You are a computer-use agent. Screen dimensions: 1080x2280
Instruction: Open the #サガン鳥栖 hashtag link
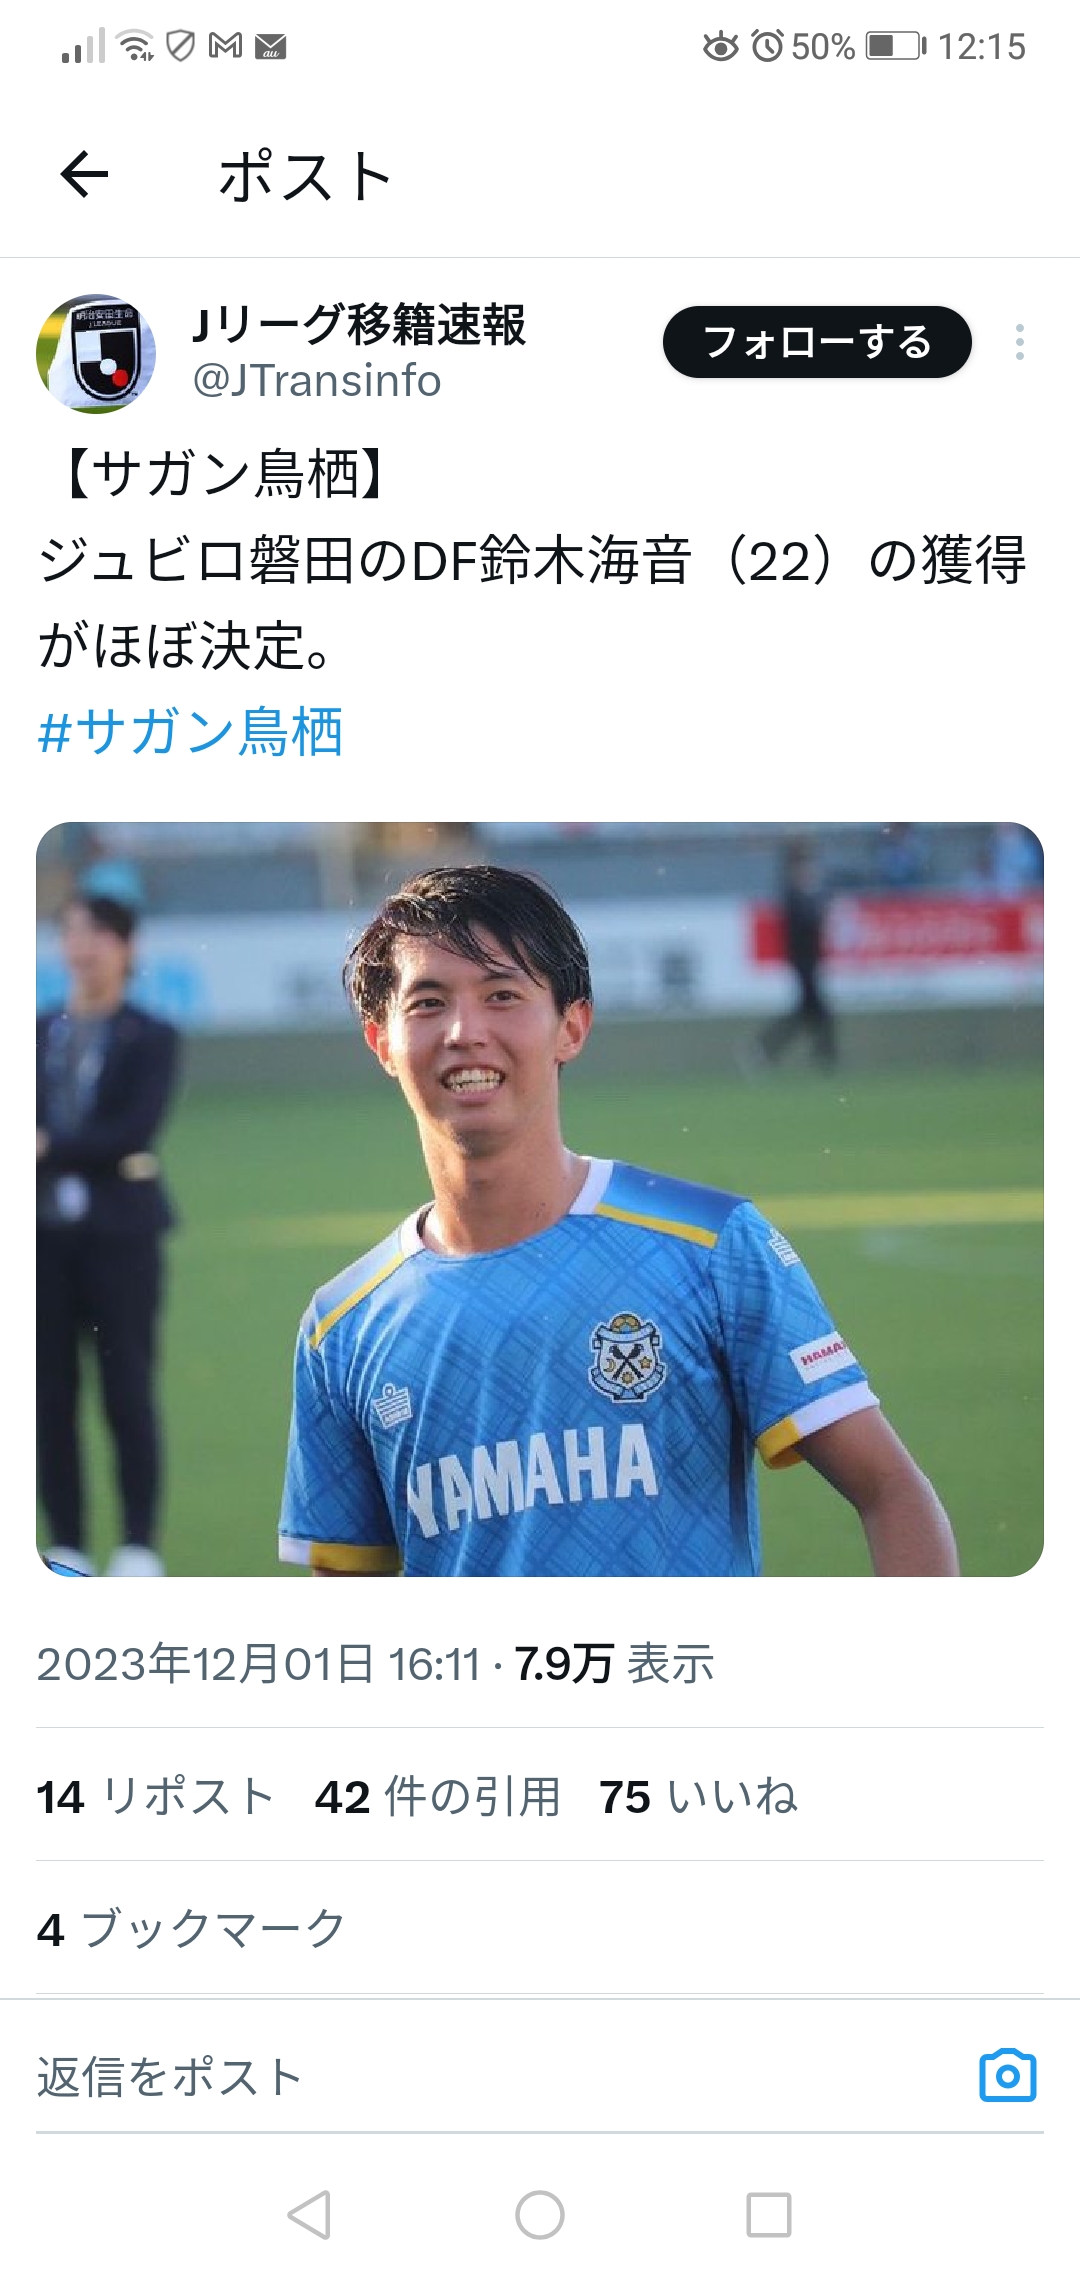[x=190, y=731]
